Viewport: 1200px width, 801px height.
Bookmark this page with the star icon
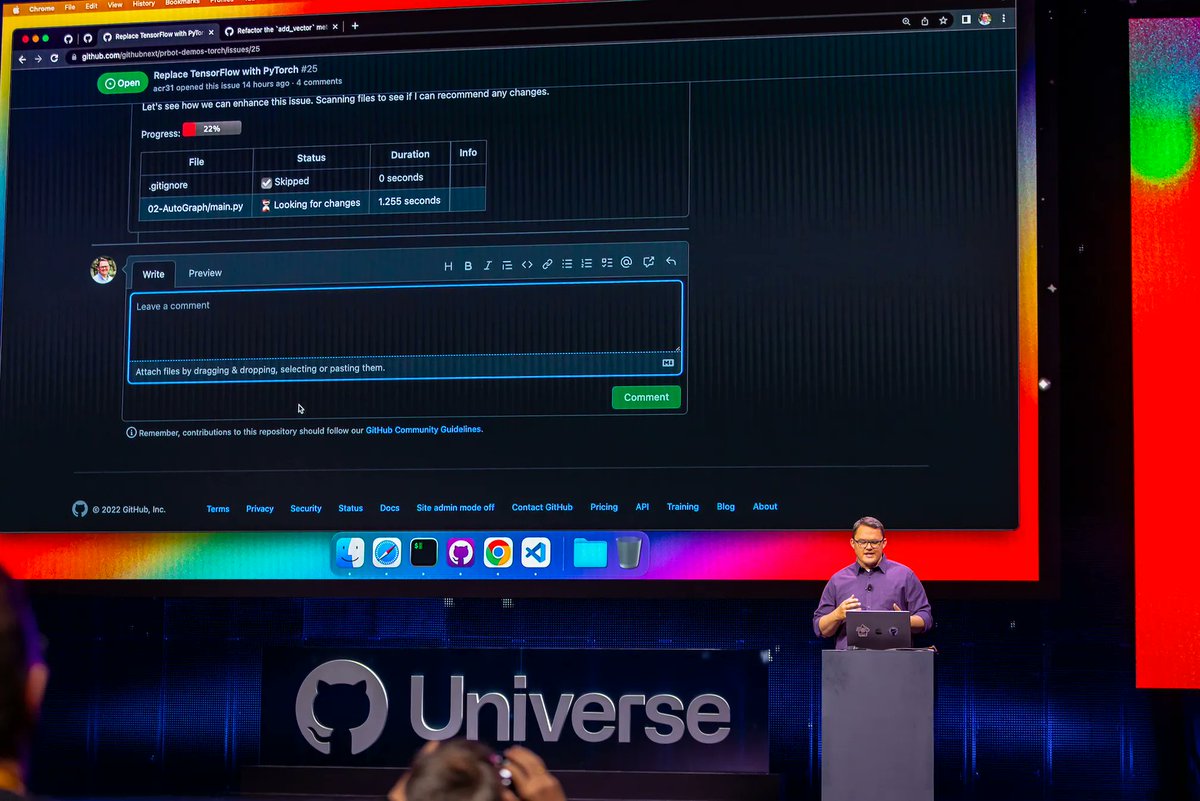943,20
